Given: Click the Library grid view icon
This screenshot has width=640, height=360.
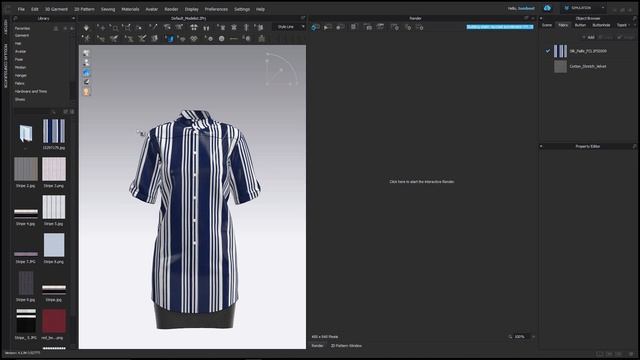Looking at the screenshot, I should coord(72,111).
